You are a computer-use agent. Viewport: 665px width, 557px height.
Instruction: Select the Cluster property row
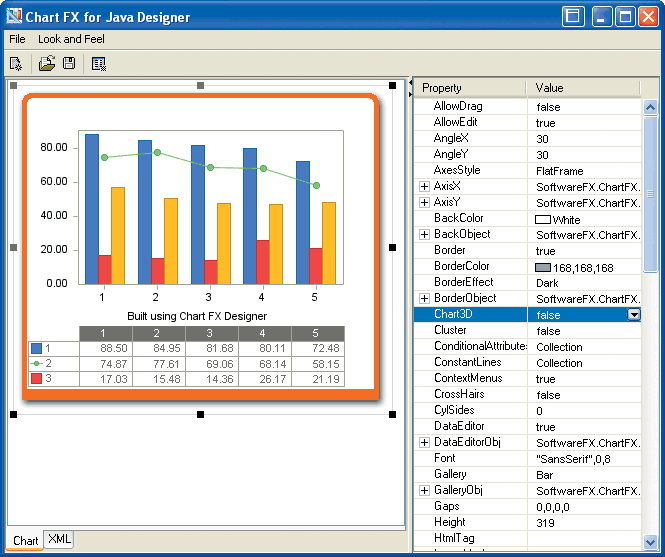coord(527,330)
